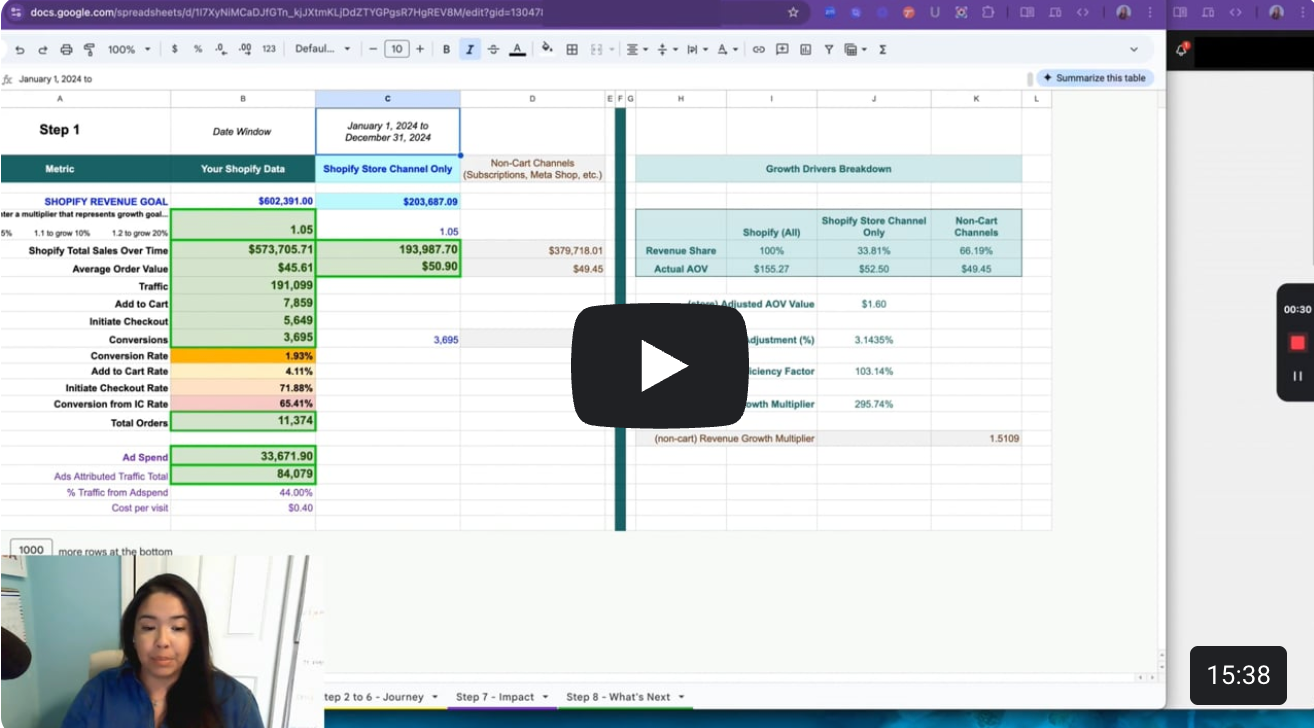The height and width of the screenshot is (728, 1314).
Task: Click the Growth Drivers Breakdown header
Action: [x=828, y=169]
